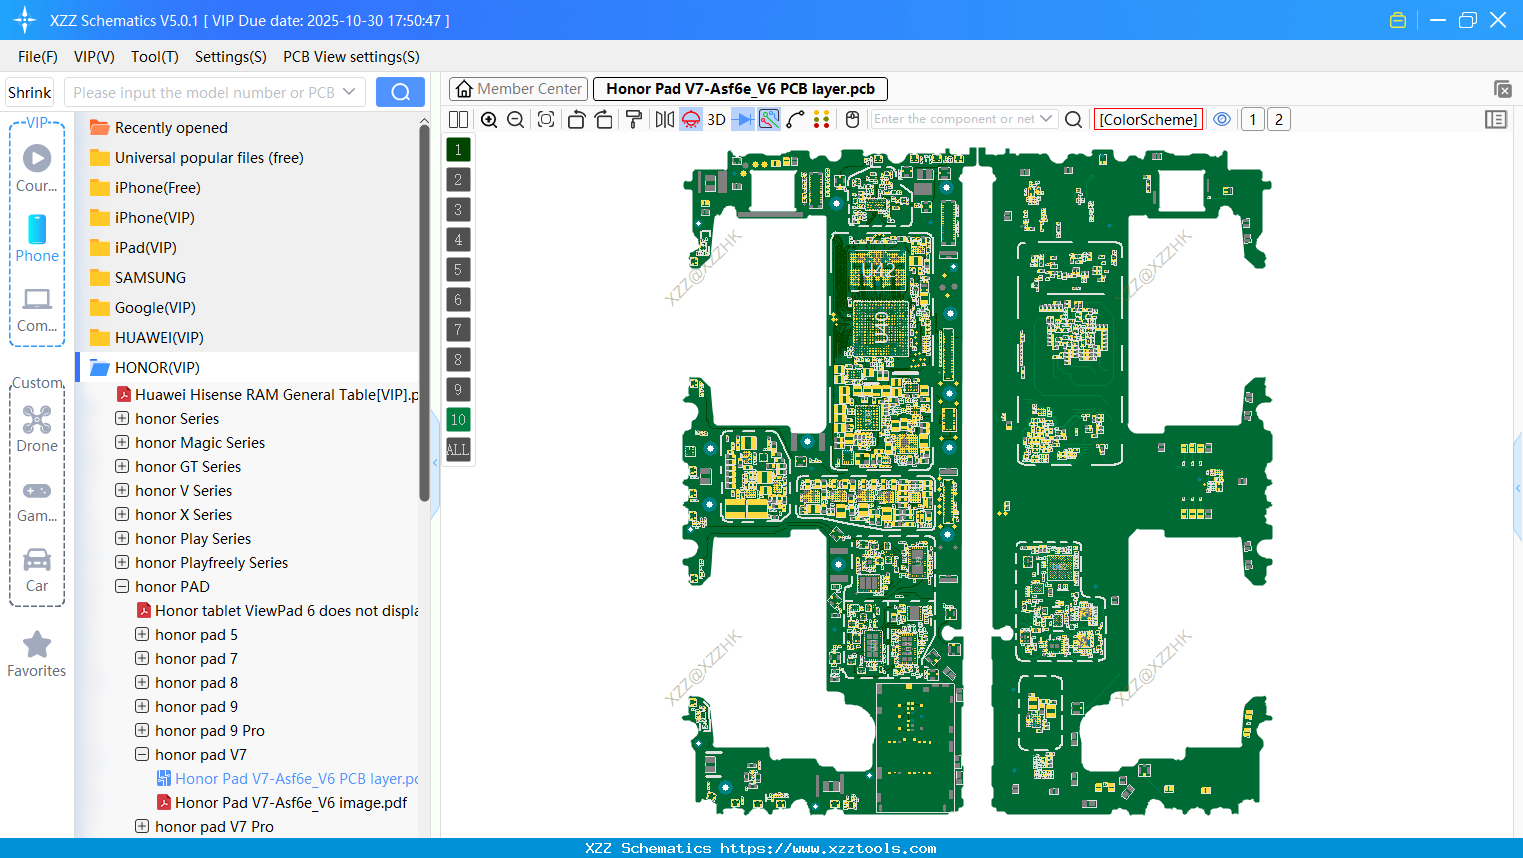Expand honor pad 9 Pro node
Screen dimensions: 1523x858
[x=142, y=730]
